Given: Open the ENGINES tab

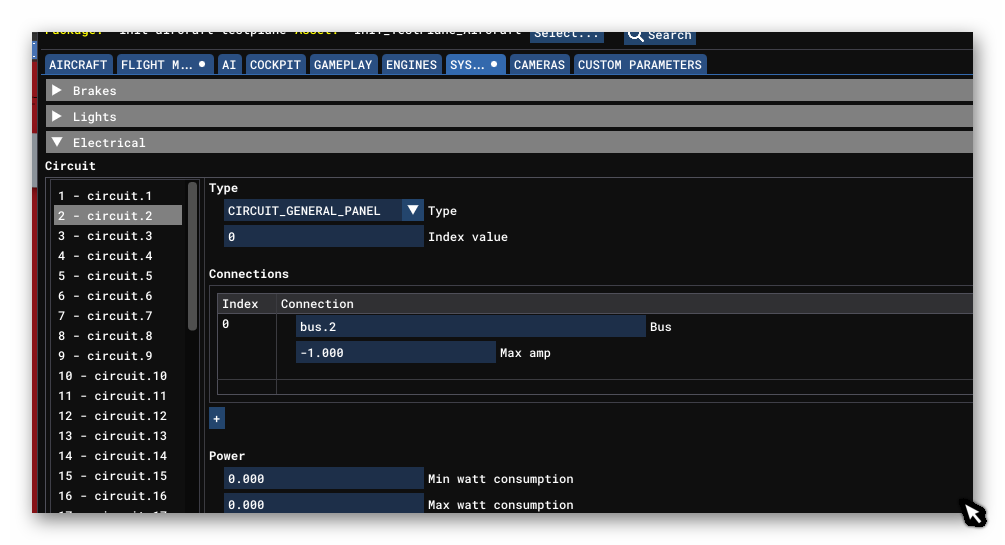Looking at the screenshot, I should coord(411,65).
